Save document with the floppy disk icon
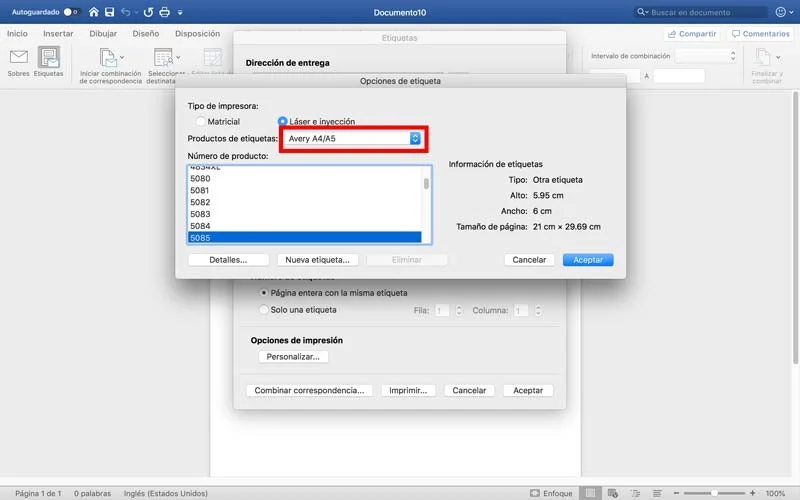 coord(109,12)
